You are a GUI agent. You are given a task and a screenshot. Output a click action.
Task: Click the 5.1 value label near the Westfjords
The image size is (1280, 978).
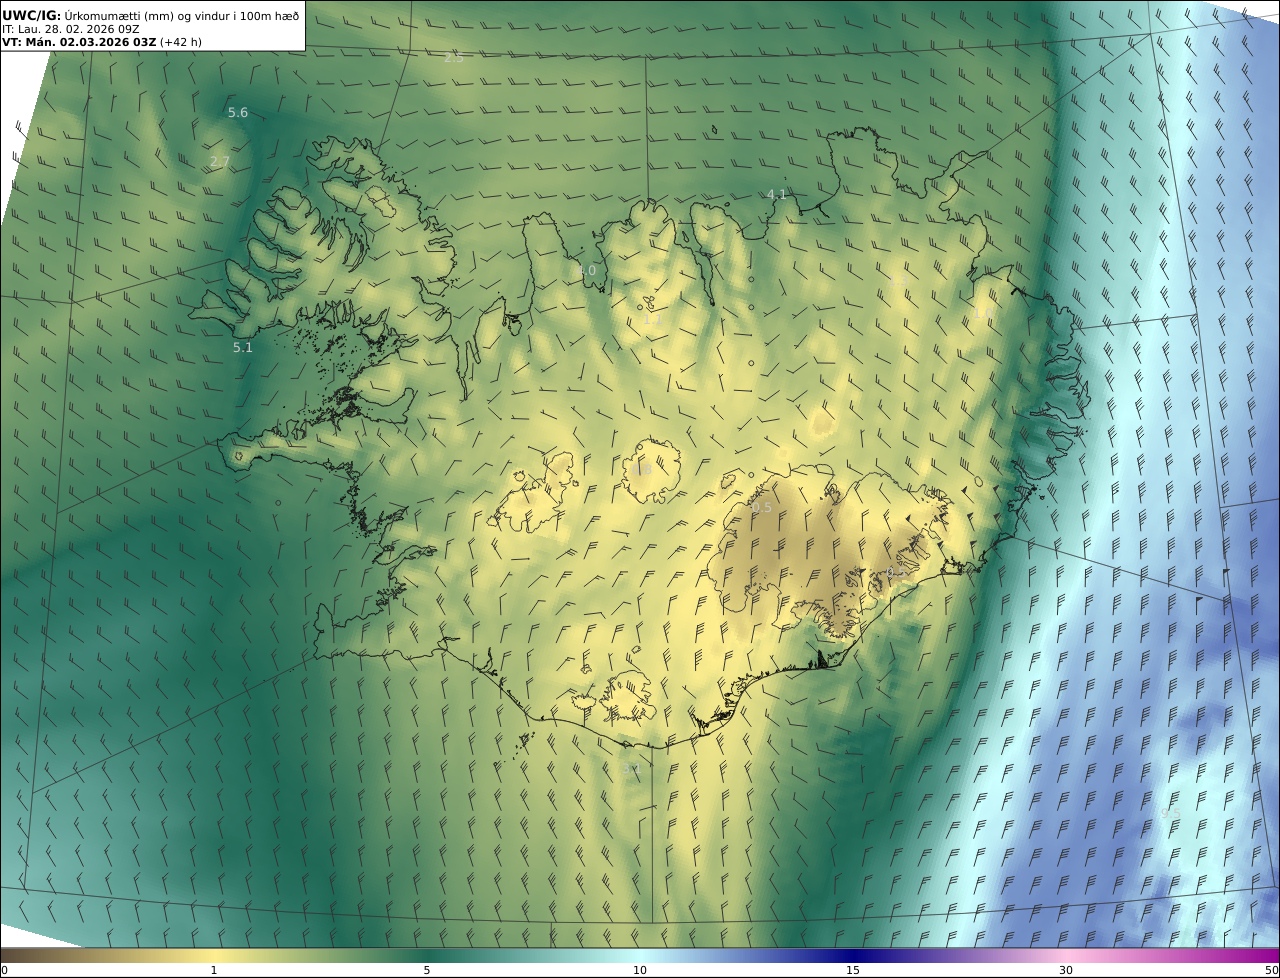click(x=243, y=348)
